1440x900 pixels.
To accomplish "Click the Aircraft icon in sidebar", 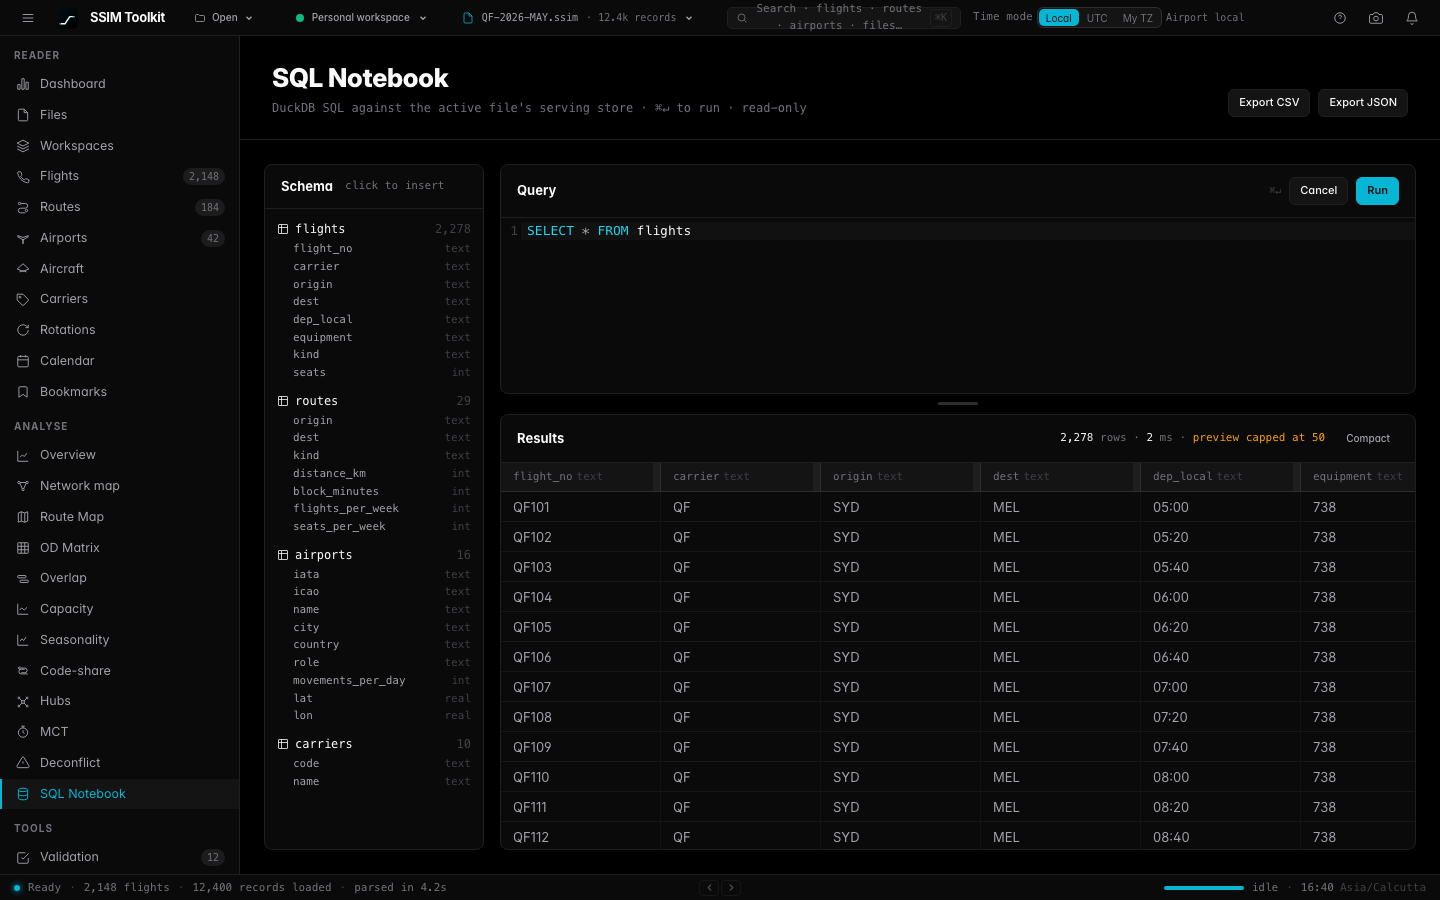I will tap(23, 269).
